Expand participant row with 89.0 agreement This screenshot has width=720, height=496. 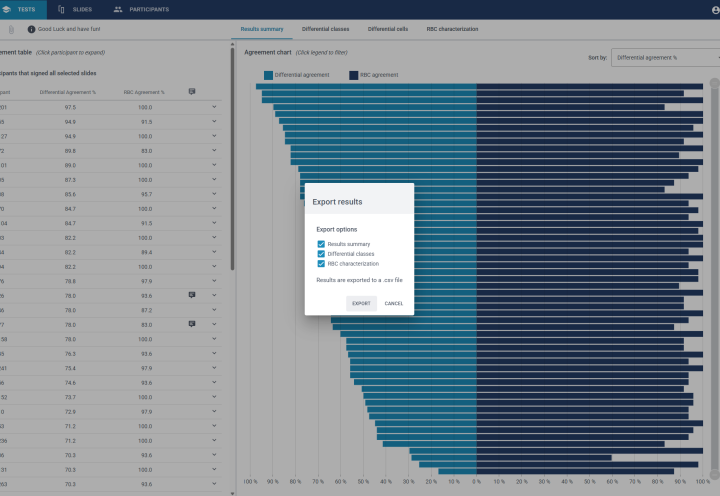tap(214, 164)
